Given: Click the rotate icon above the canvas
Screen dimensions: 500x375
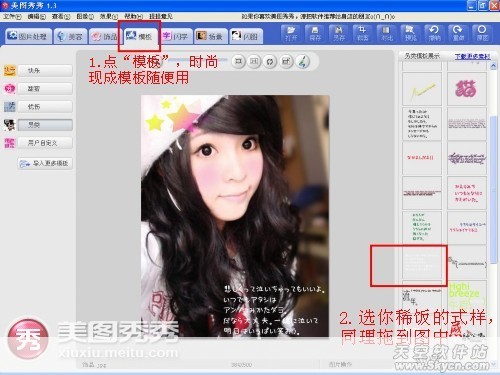Looking at the screenshot, I should click(x=270, y=62).
